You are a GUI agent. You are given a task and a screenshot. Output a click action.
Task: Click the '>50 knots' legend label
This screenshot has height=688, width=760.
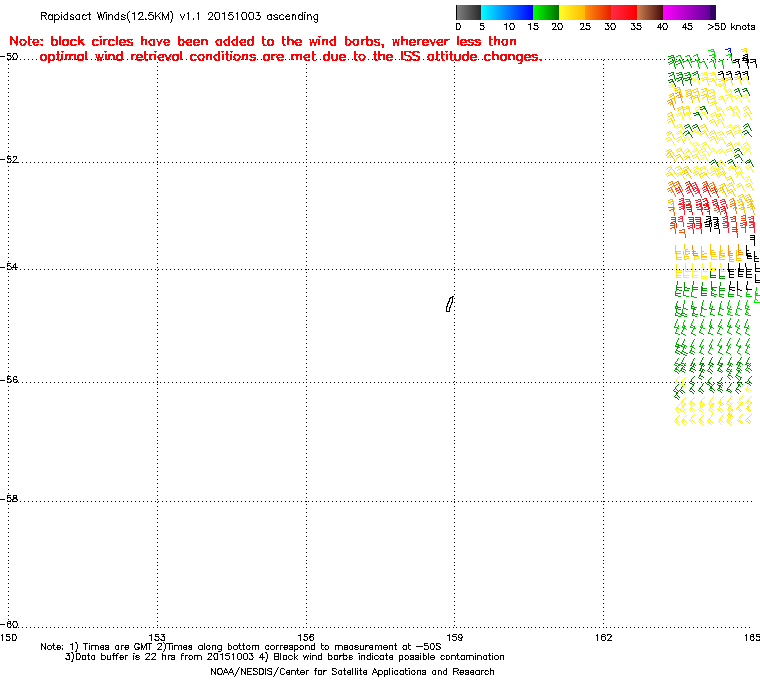(731, 27)
